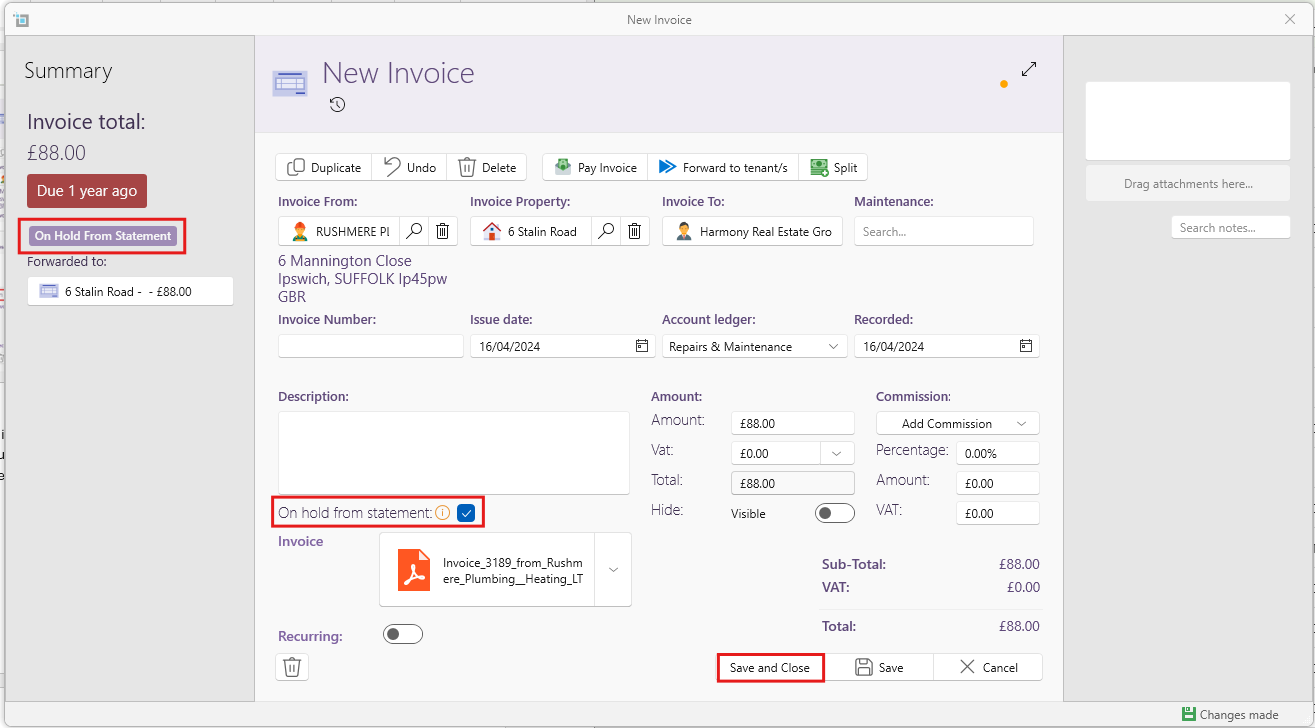The image size is (1315, 728).
Task: Click Forward to tenant/s toolbar item
Action: point(723,167)
